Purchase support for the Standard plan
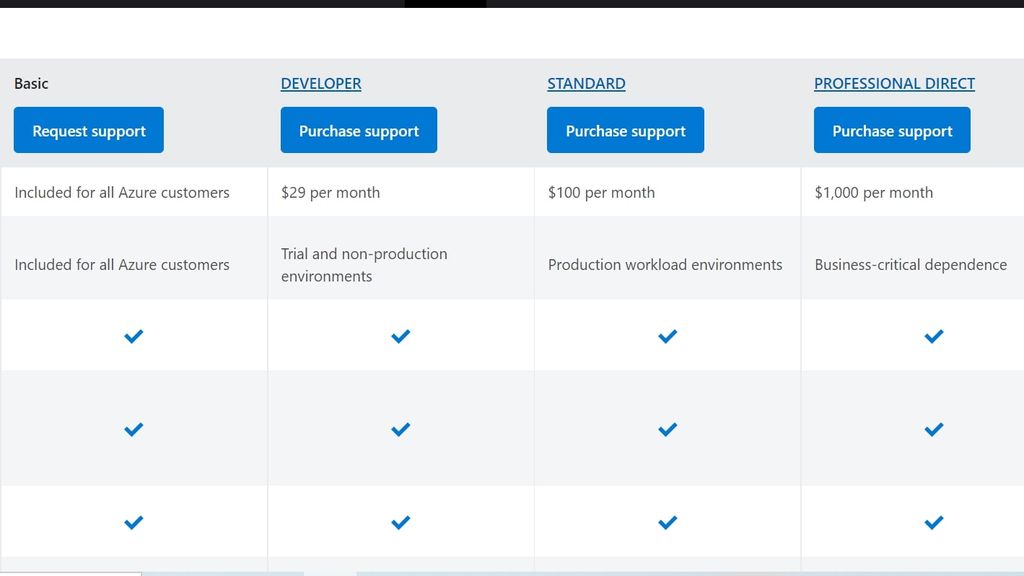 625,130
